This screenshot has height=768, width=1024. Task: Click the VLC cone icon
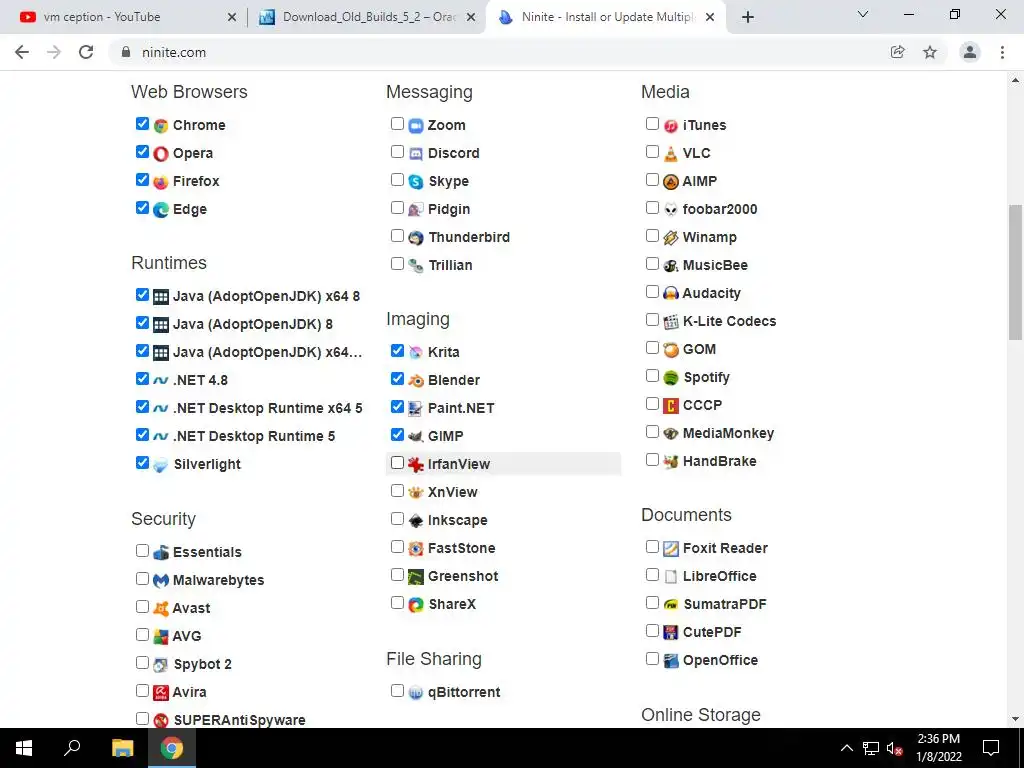point(671,153)
